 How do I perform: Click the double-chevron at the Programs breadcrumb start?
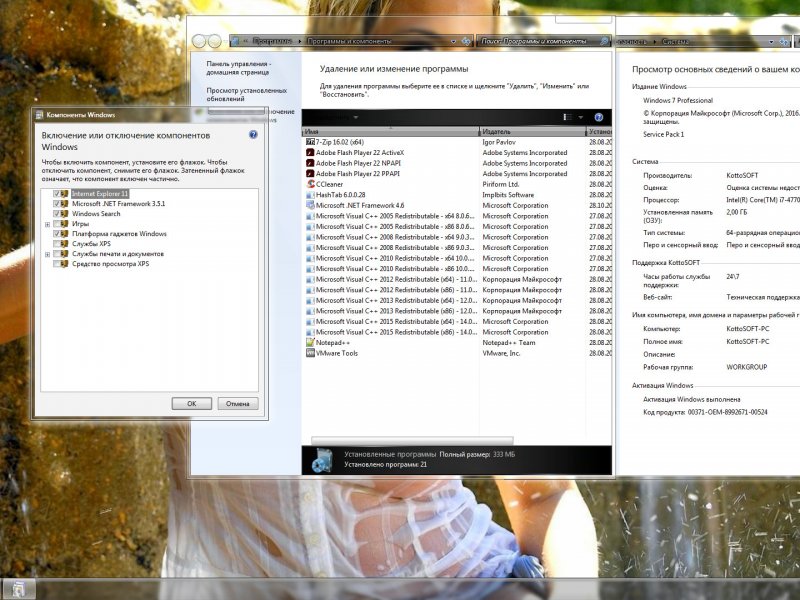245,41
